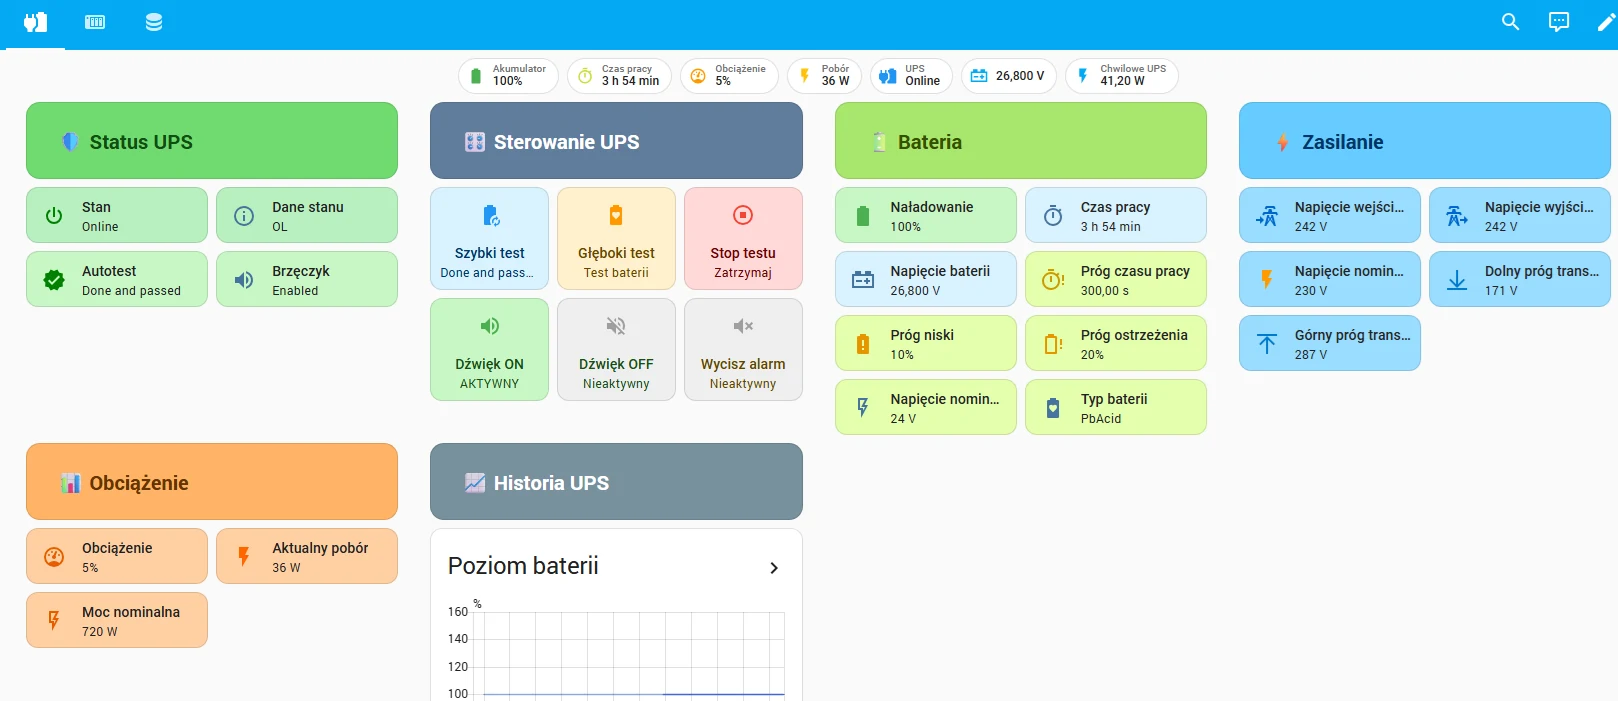The width and height of the screenshot is (1618, 701).
Task: Switch to the second battery view tab
Action: click(95, 22)
